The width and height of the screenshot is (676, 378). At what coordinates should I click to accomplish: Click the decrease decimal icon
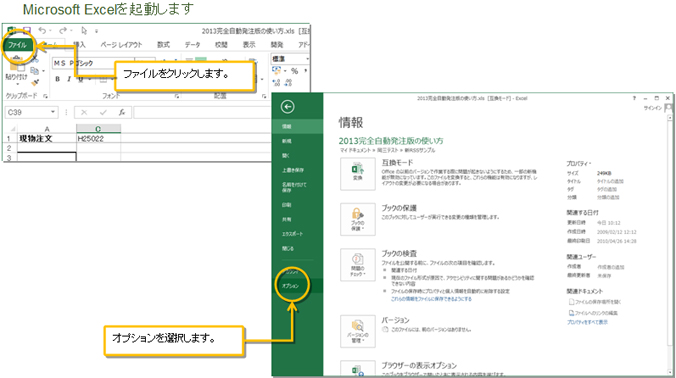[x=288, y=83]
